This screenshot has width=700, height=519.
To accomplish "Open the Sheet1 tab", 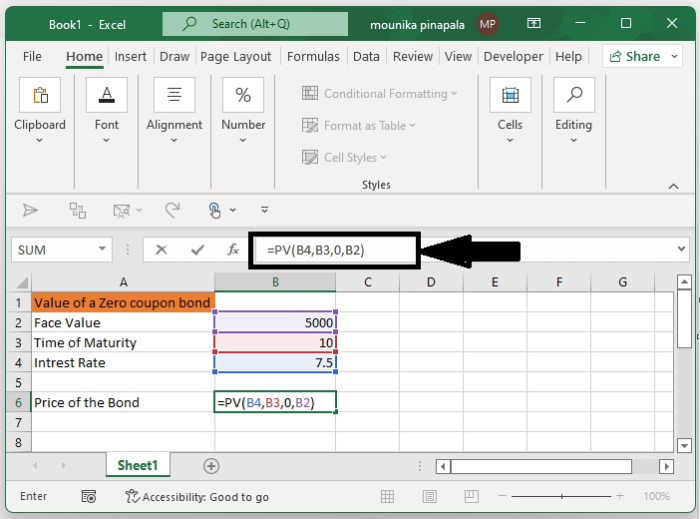I will point(138,465).
